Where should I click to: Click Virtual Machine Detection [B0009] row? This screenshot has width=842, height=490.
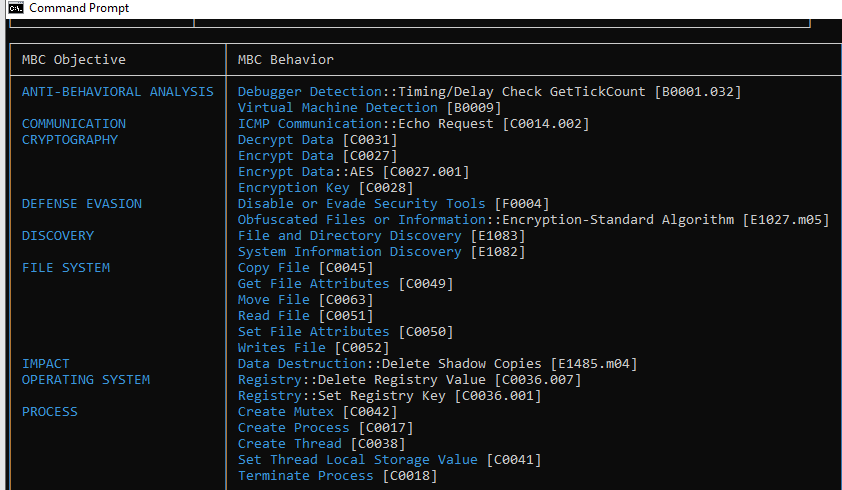point(369,107)
